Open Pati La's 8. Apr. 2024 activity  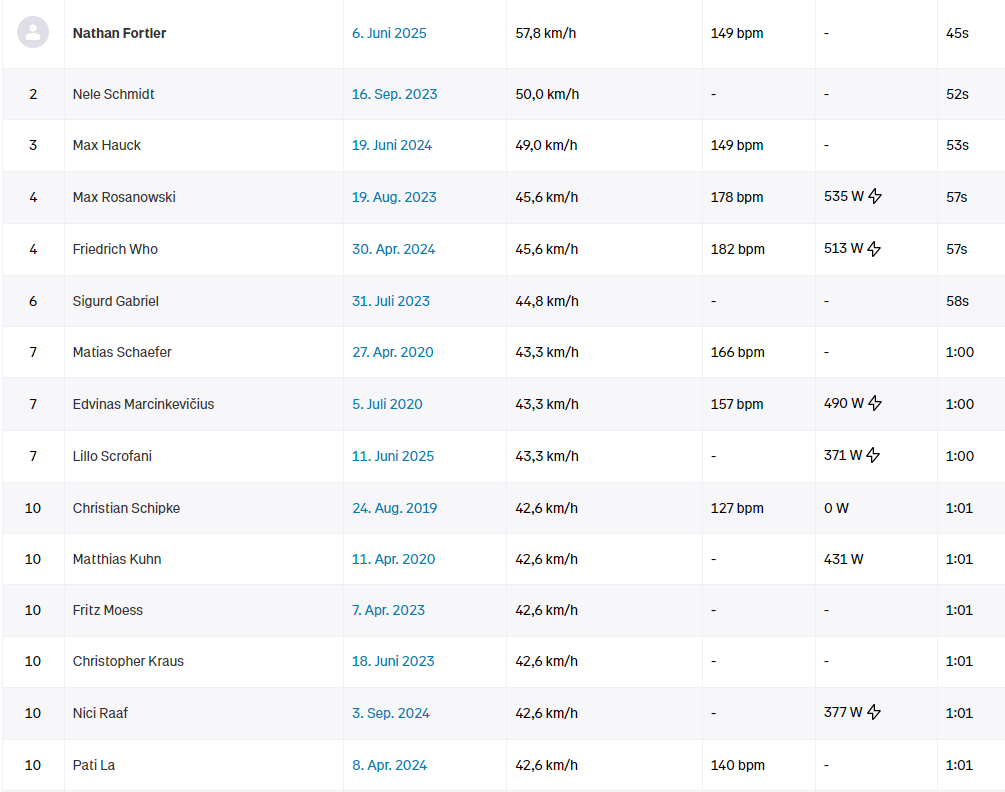click(x=389, y=765)
